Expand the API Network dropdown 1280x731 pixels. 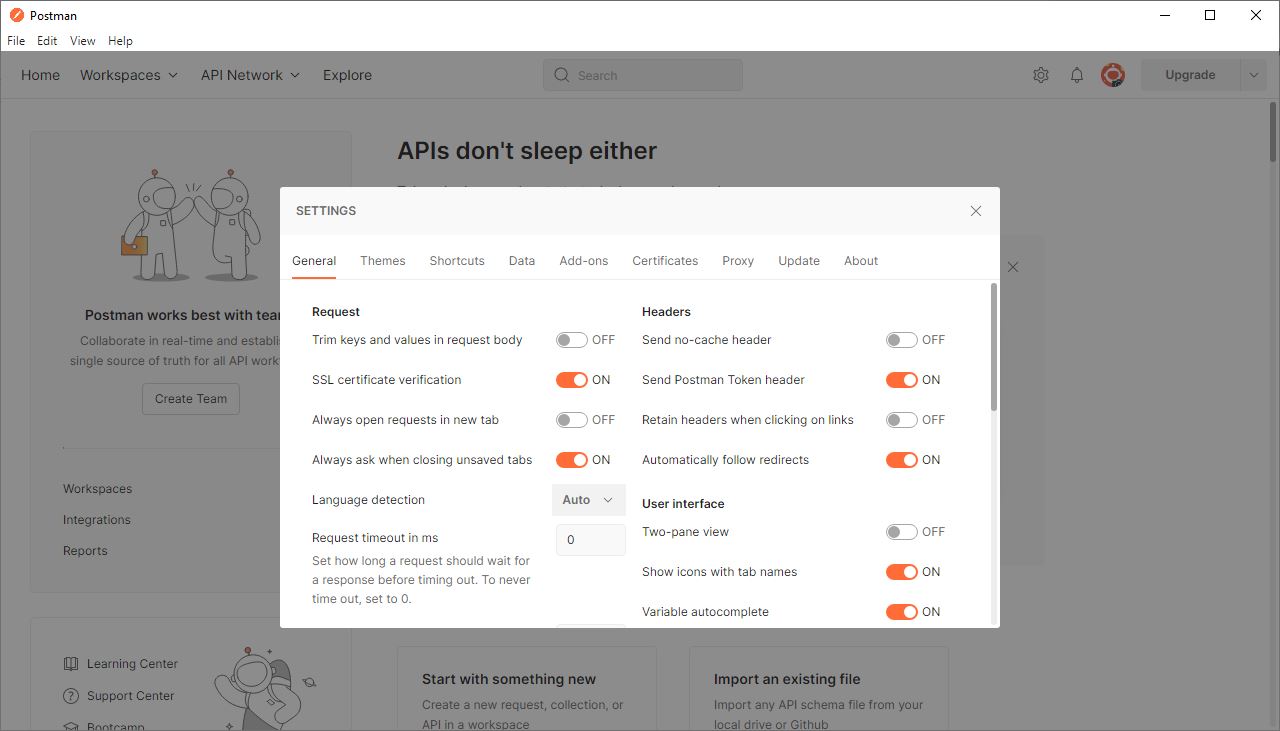click(250, 75)
